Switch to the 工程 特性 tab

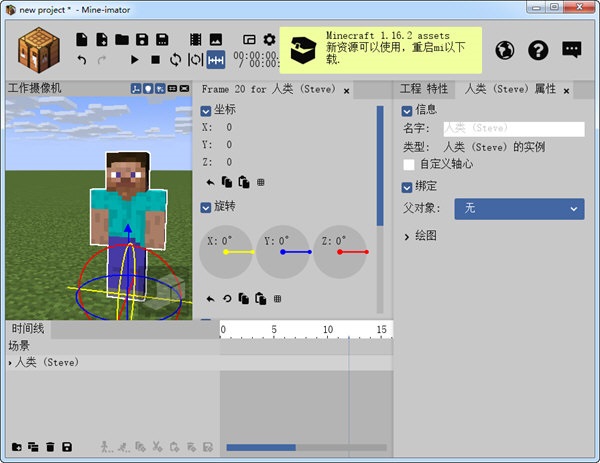[424, 89]
